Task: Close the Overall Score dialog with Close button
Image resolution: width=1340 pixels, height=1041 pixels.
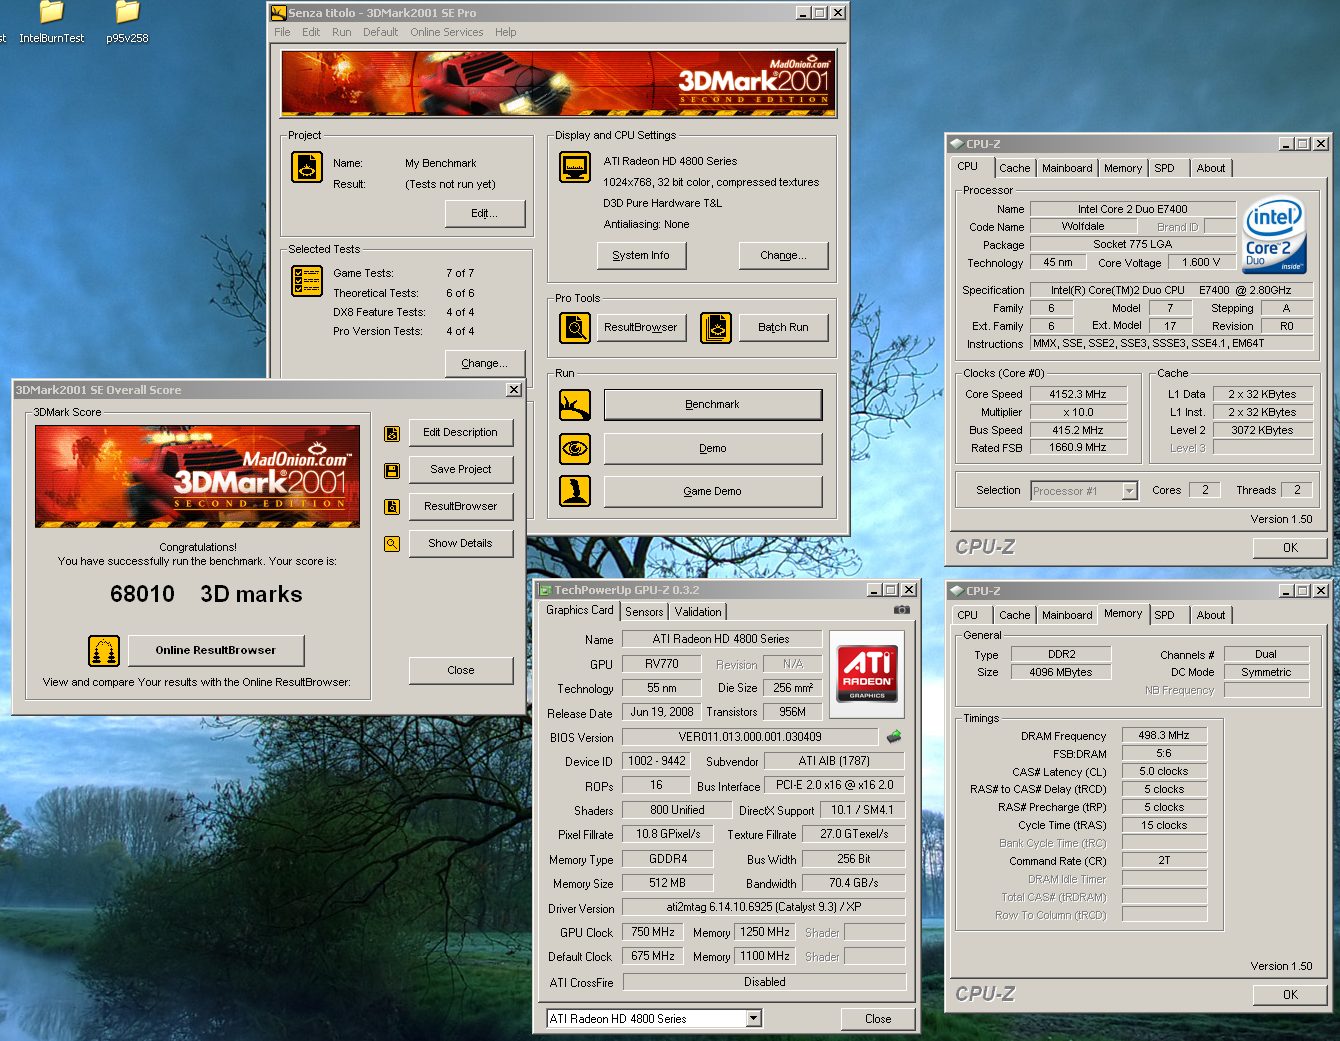Action: click(461, 670)
